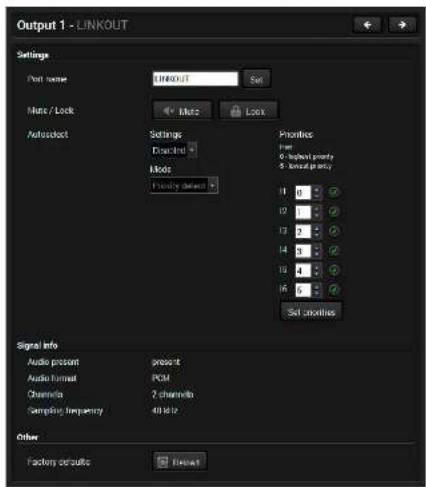The height and width of the screenshot is (487, 426).
Task: Click the '48 kHz' sampling frequency value
Action: (x=165, y=410)
